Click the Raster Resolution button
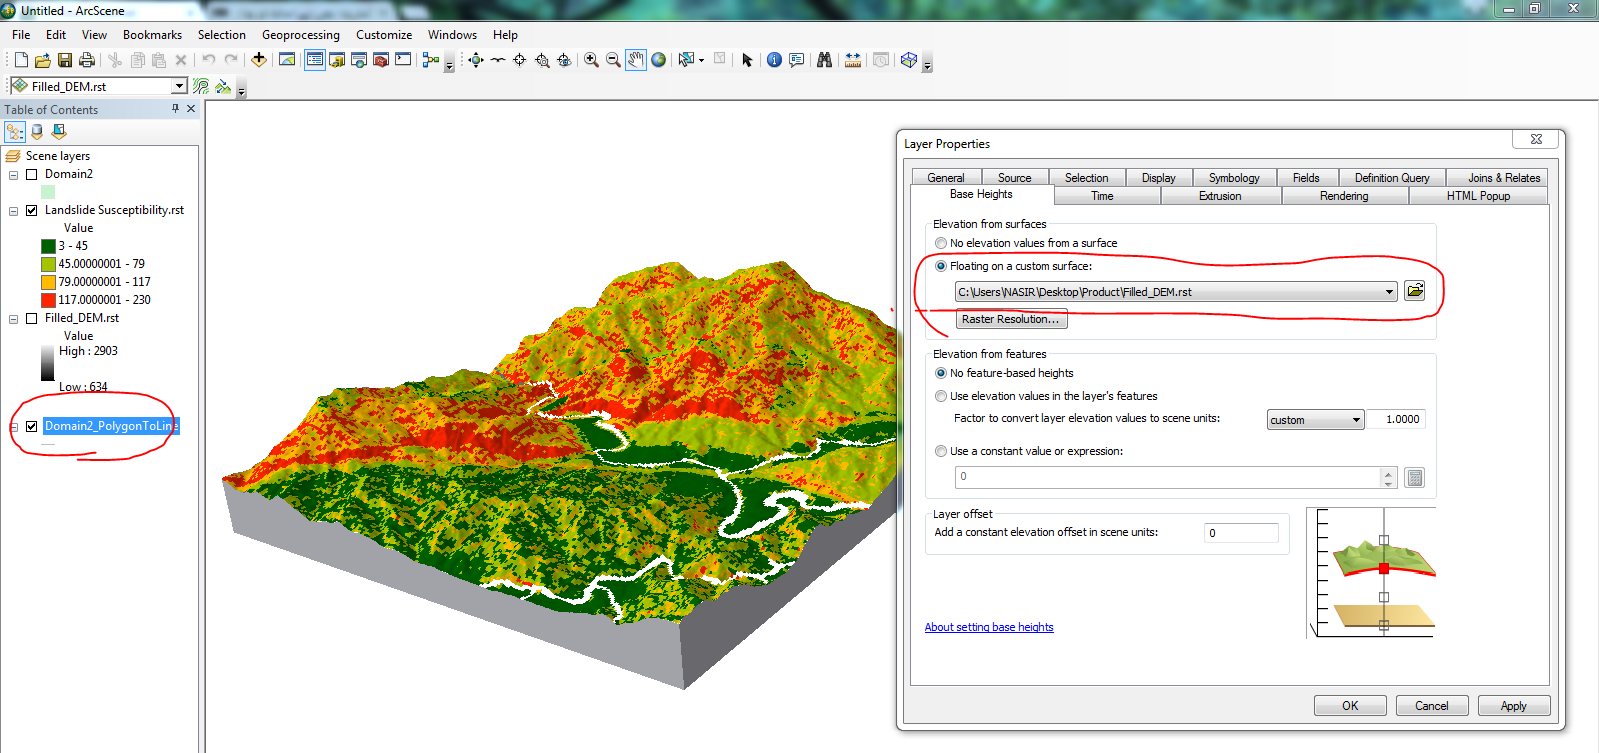This screenshot has height=753, width=1599. (x=1011, y=319)
